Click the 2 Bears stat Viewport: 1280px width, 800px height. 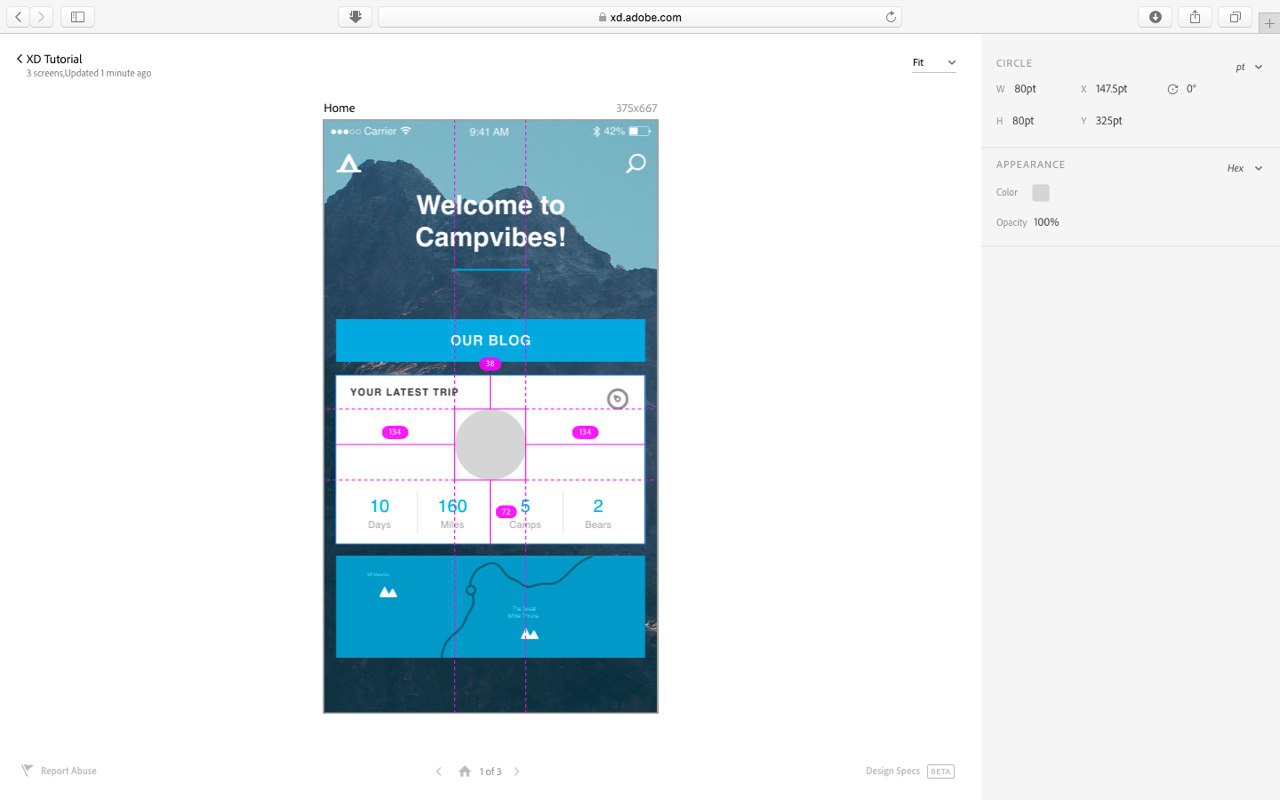pos(598,513)
